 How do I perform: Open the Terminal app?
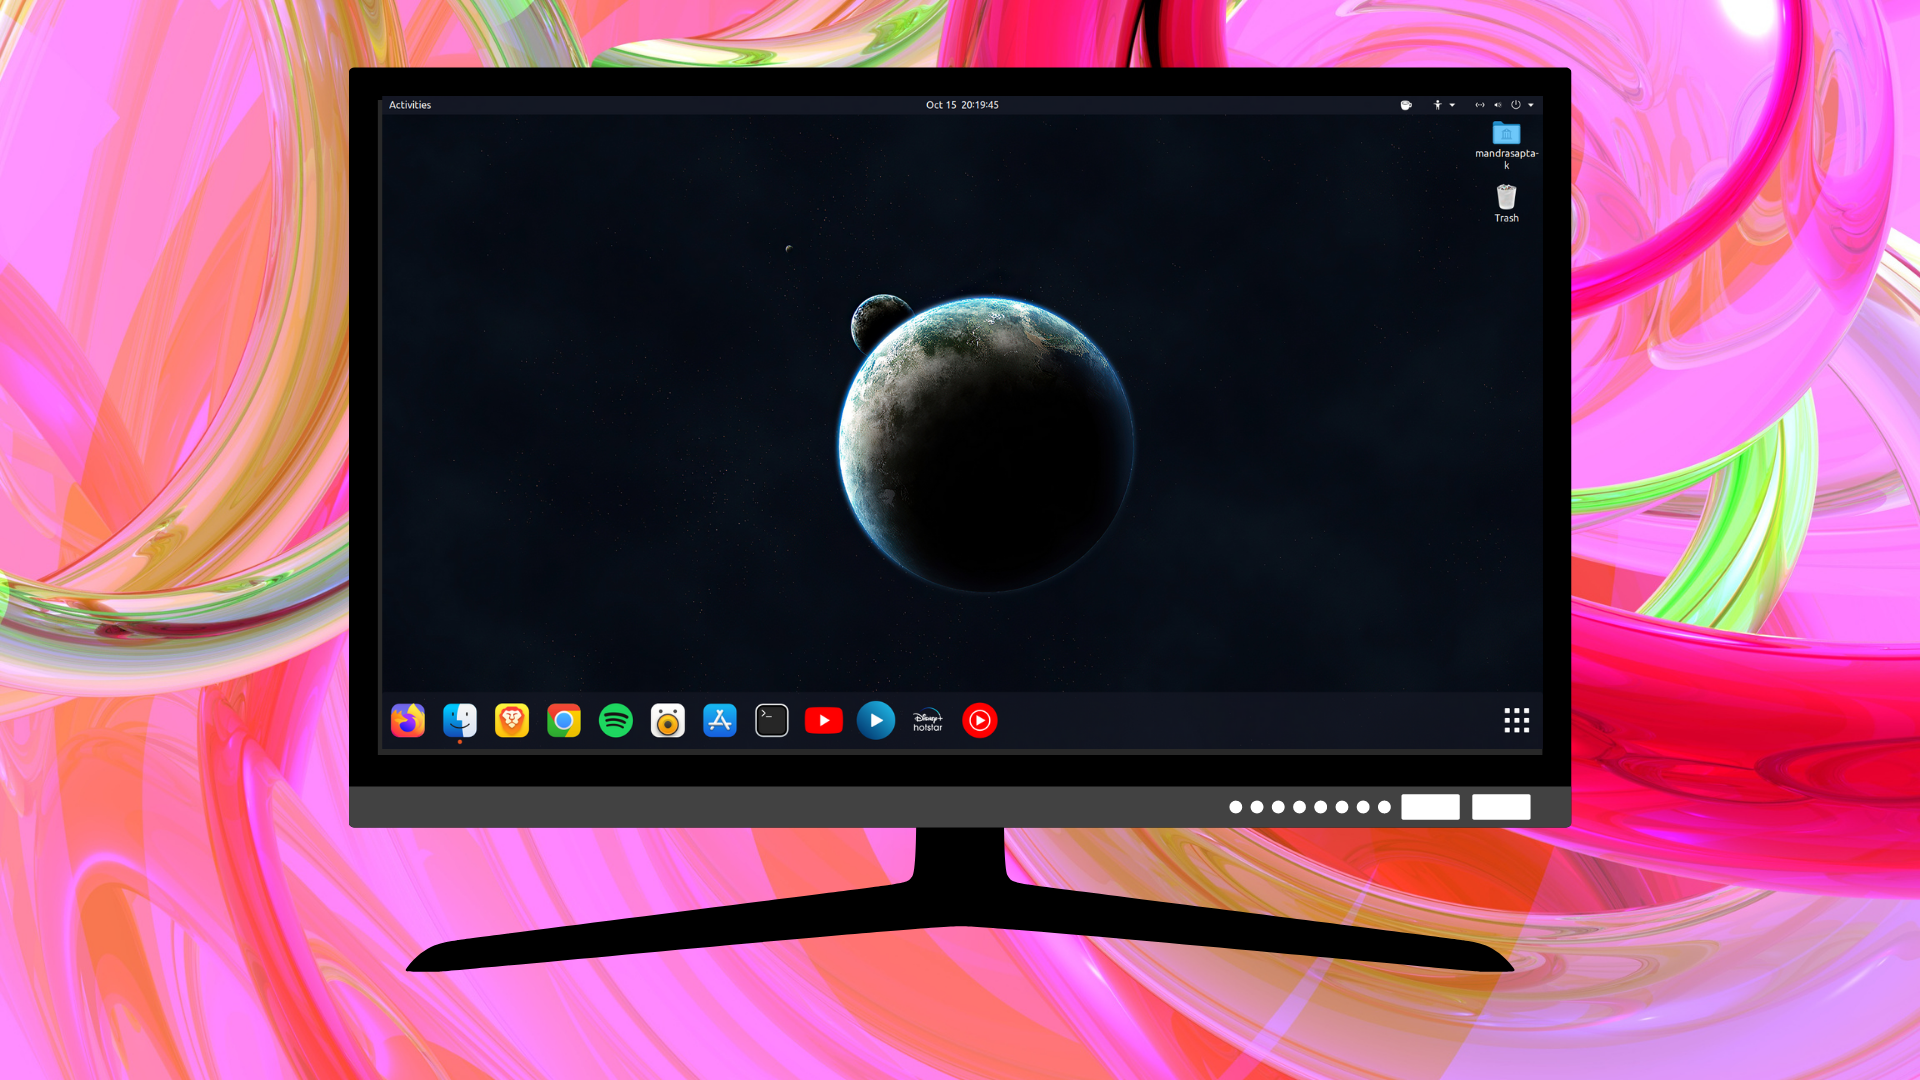(x=771, y=720)
